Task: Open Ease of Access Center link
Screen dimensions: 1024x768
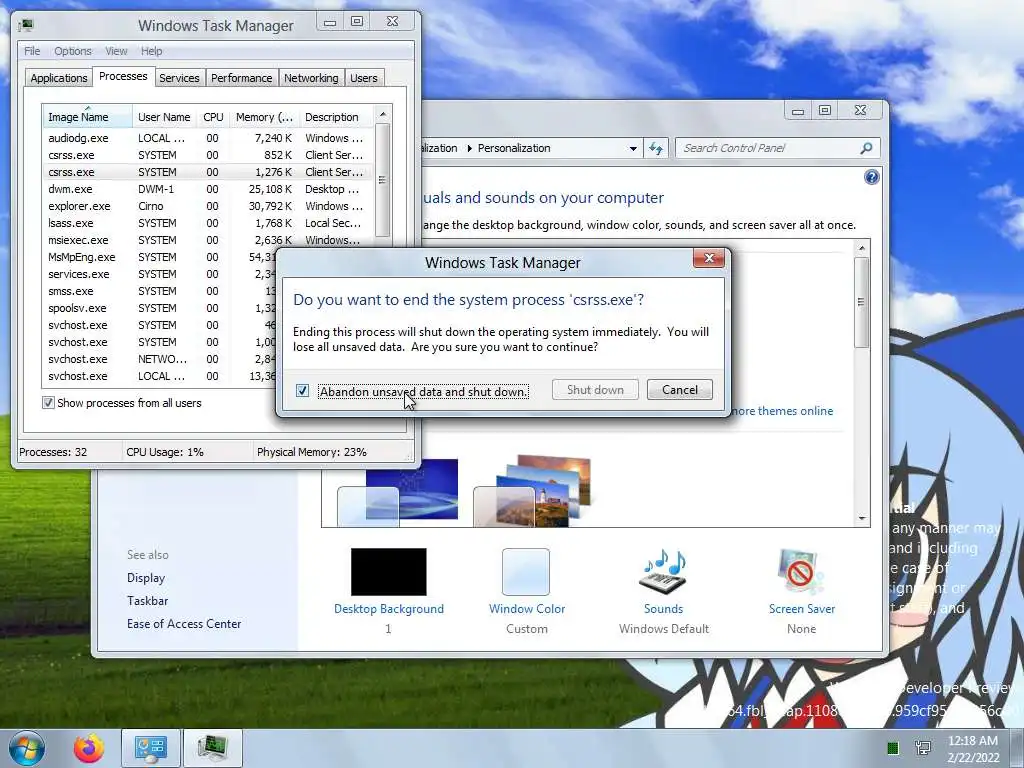Action: point(184,624)
